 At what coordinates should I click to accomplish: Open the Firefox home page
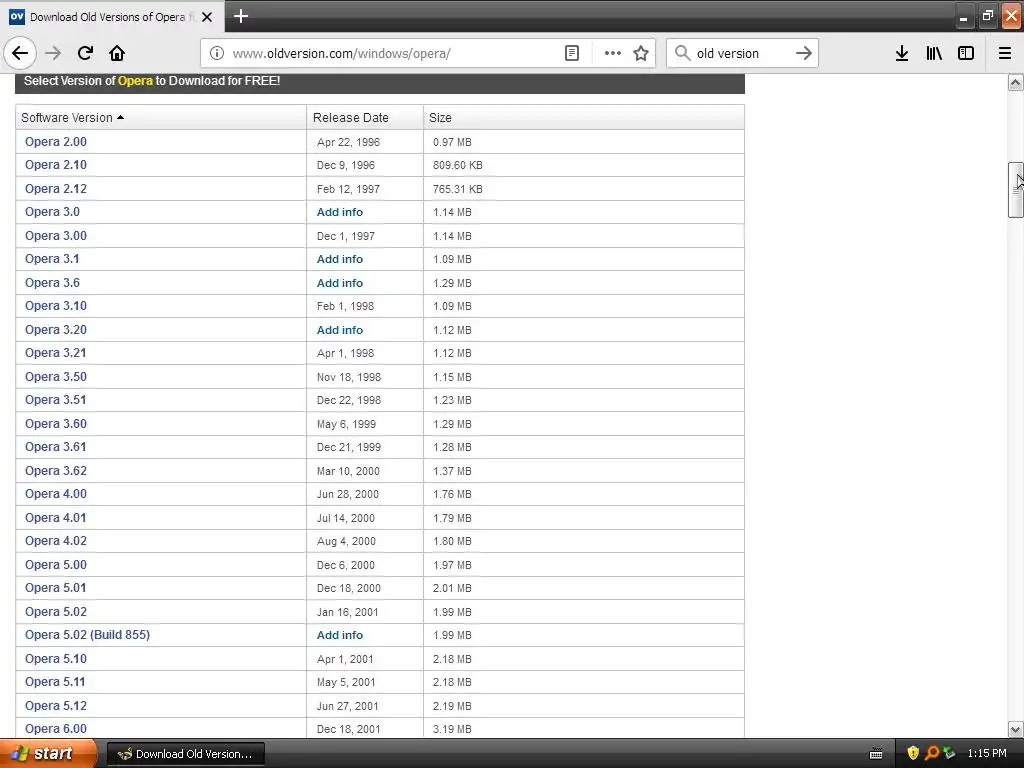117,53
